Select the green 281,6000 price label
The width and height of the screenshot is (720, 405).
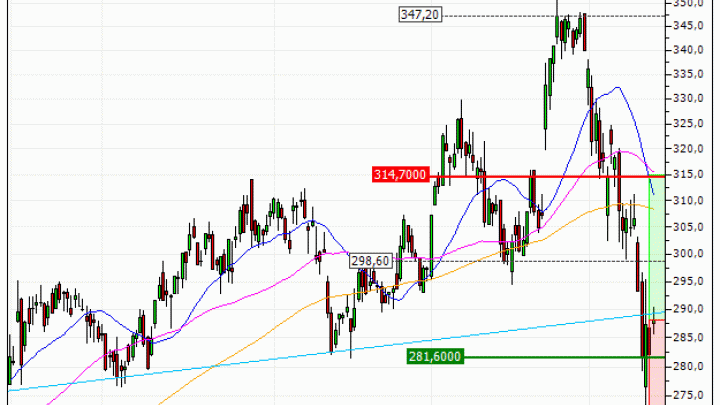[438, 356]
